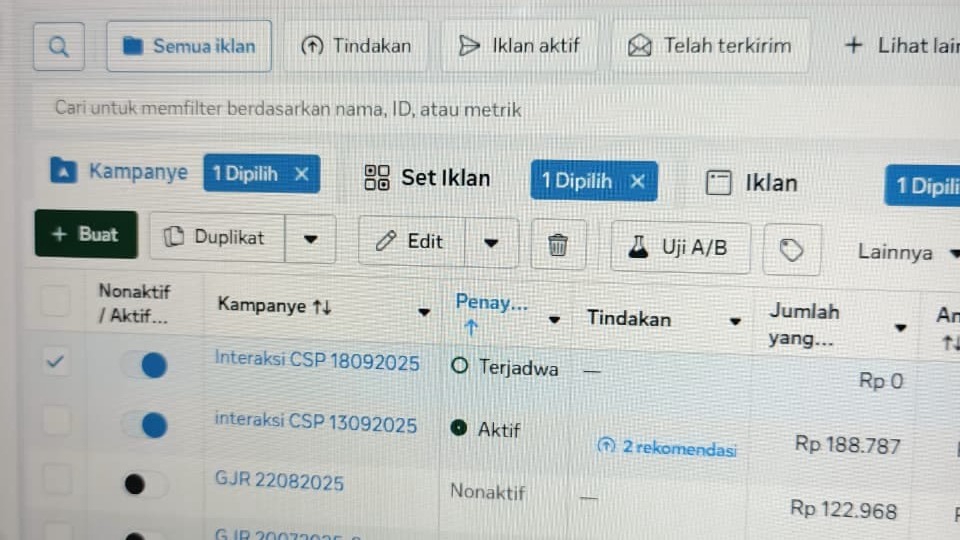Click the tag label icon button
The width and height of the screenshot is (960, 540).
tap(791, 250)
